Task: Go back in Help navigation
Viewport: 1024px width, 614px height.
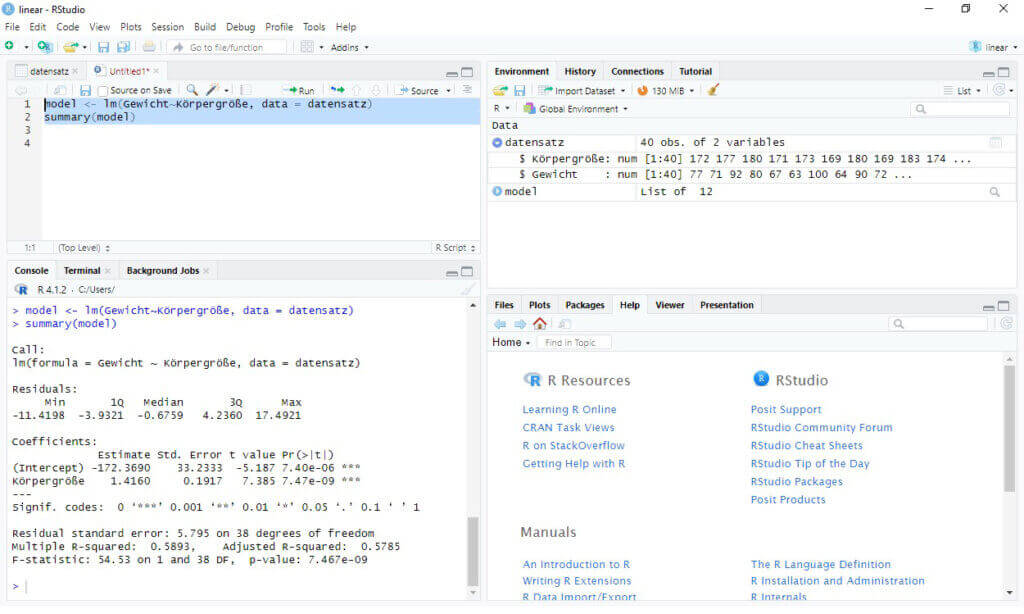Action: [x=500, y=323]
